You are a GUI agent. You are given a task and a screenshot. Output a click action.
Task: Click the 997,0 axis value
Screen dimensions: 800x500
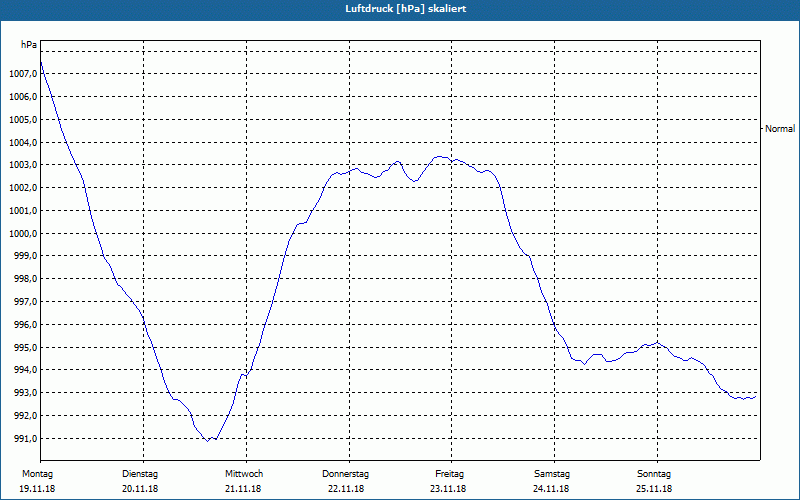click(x=25, y=302)
